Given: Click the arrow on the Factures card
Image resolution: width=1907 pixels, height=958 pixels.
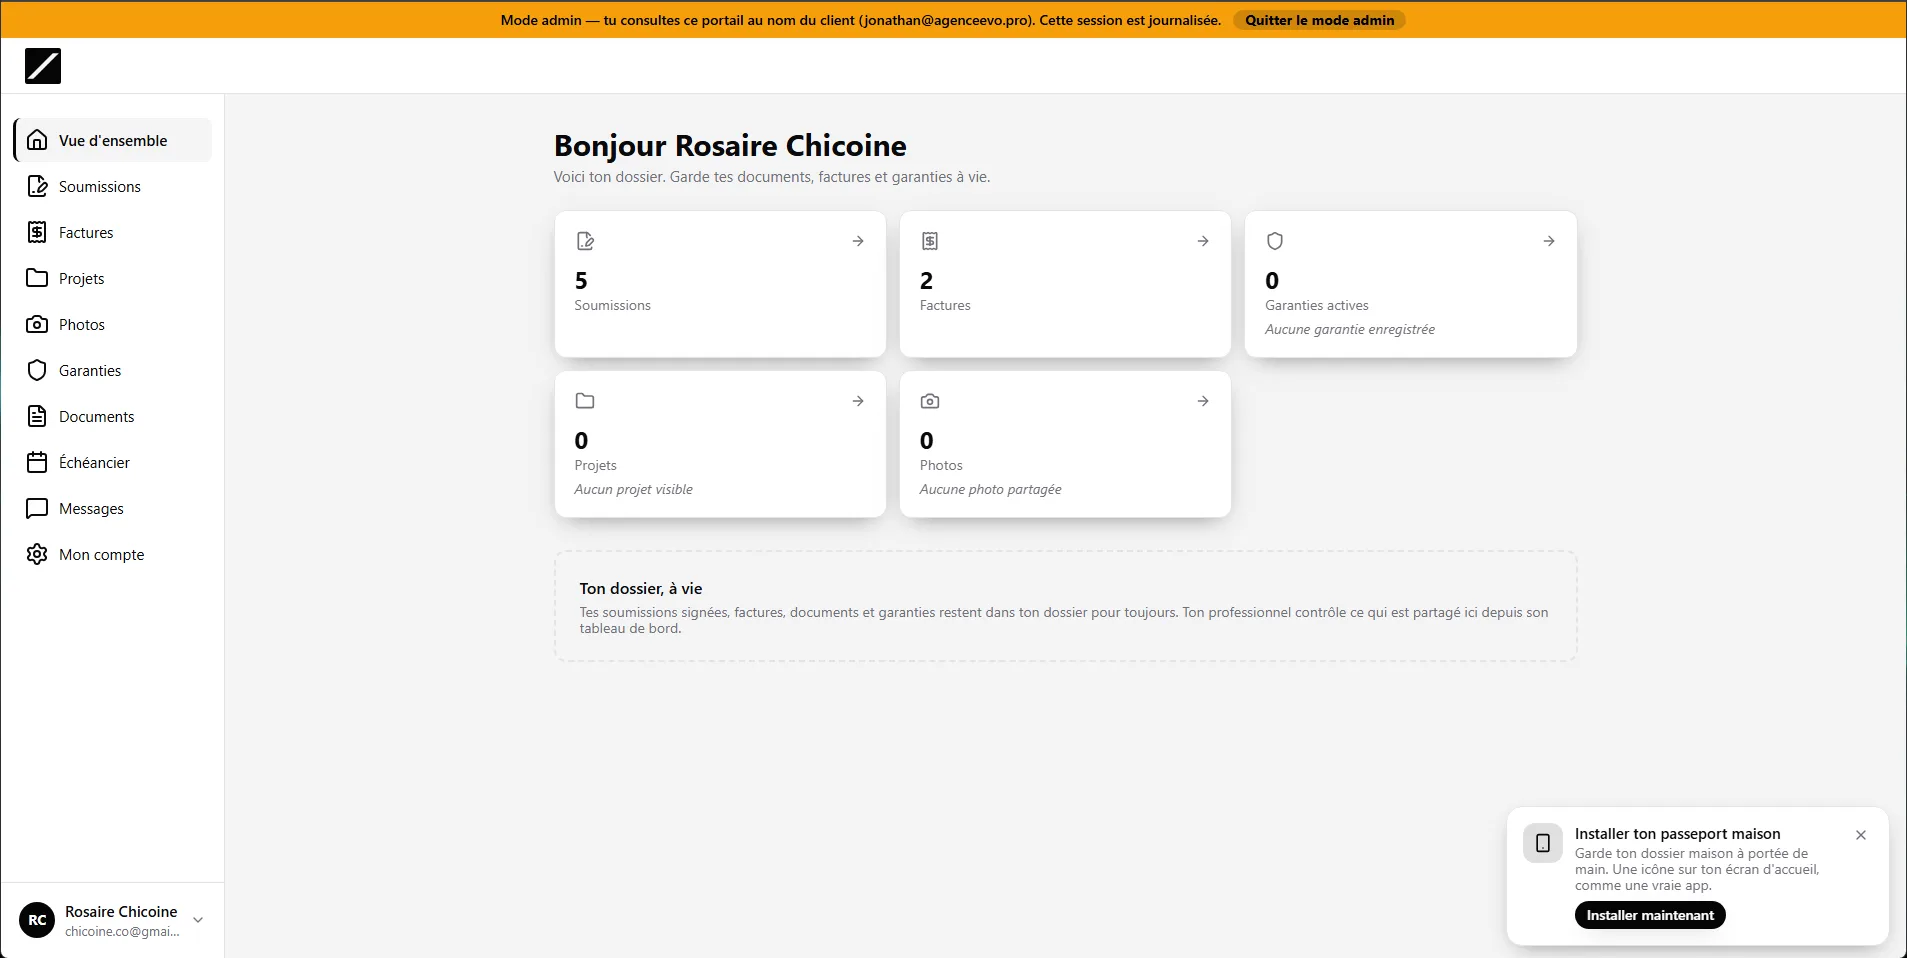Looking at the screenshot, I should coord(1203,241).
